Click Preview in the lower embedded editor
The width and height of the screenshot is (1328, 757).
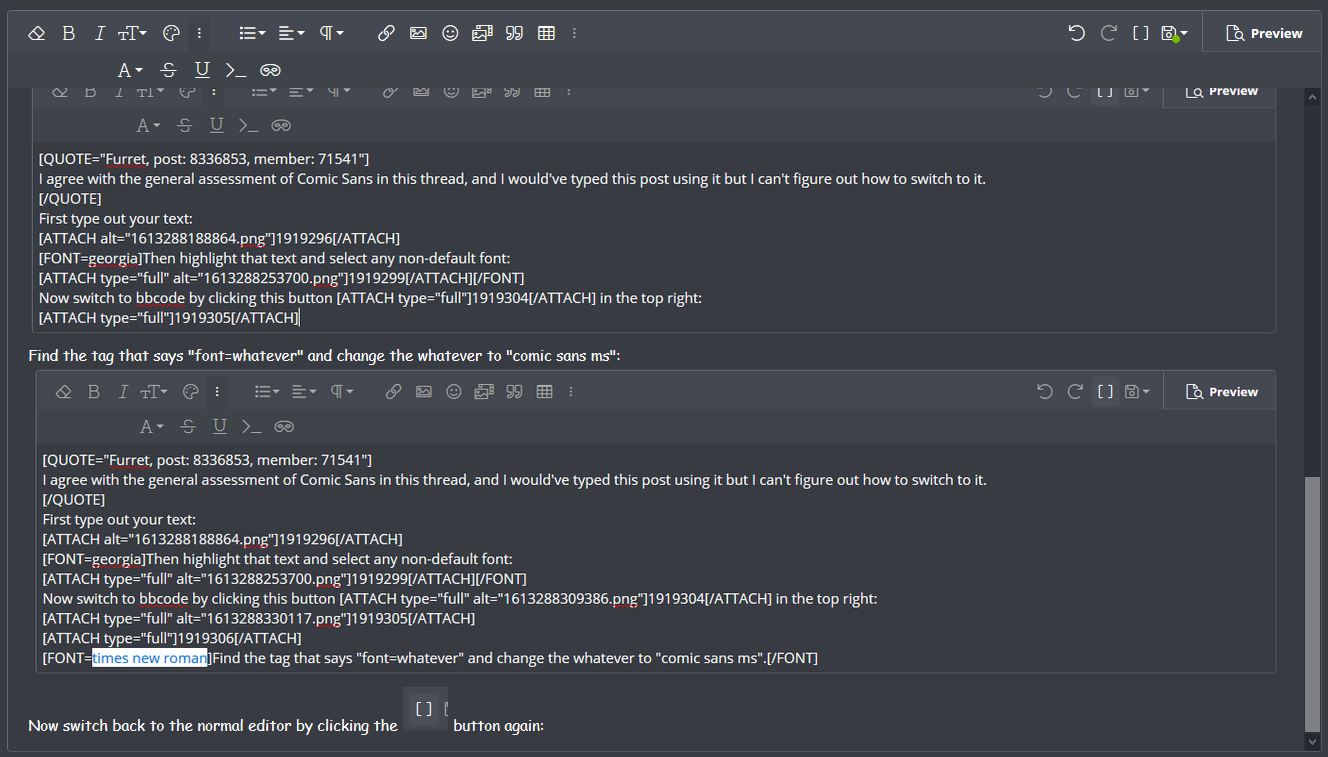coord(1221,392)
